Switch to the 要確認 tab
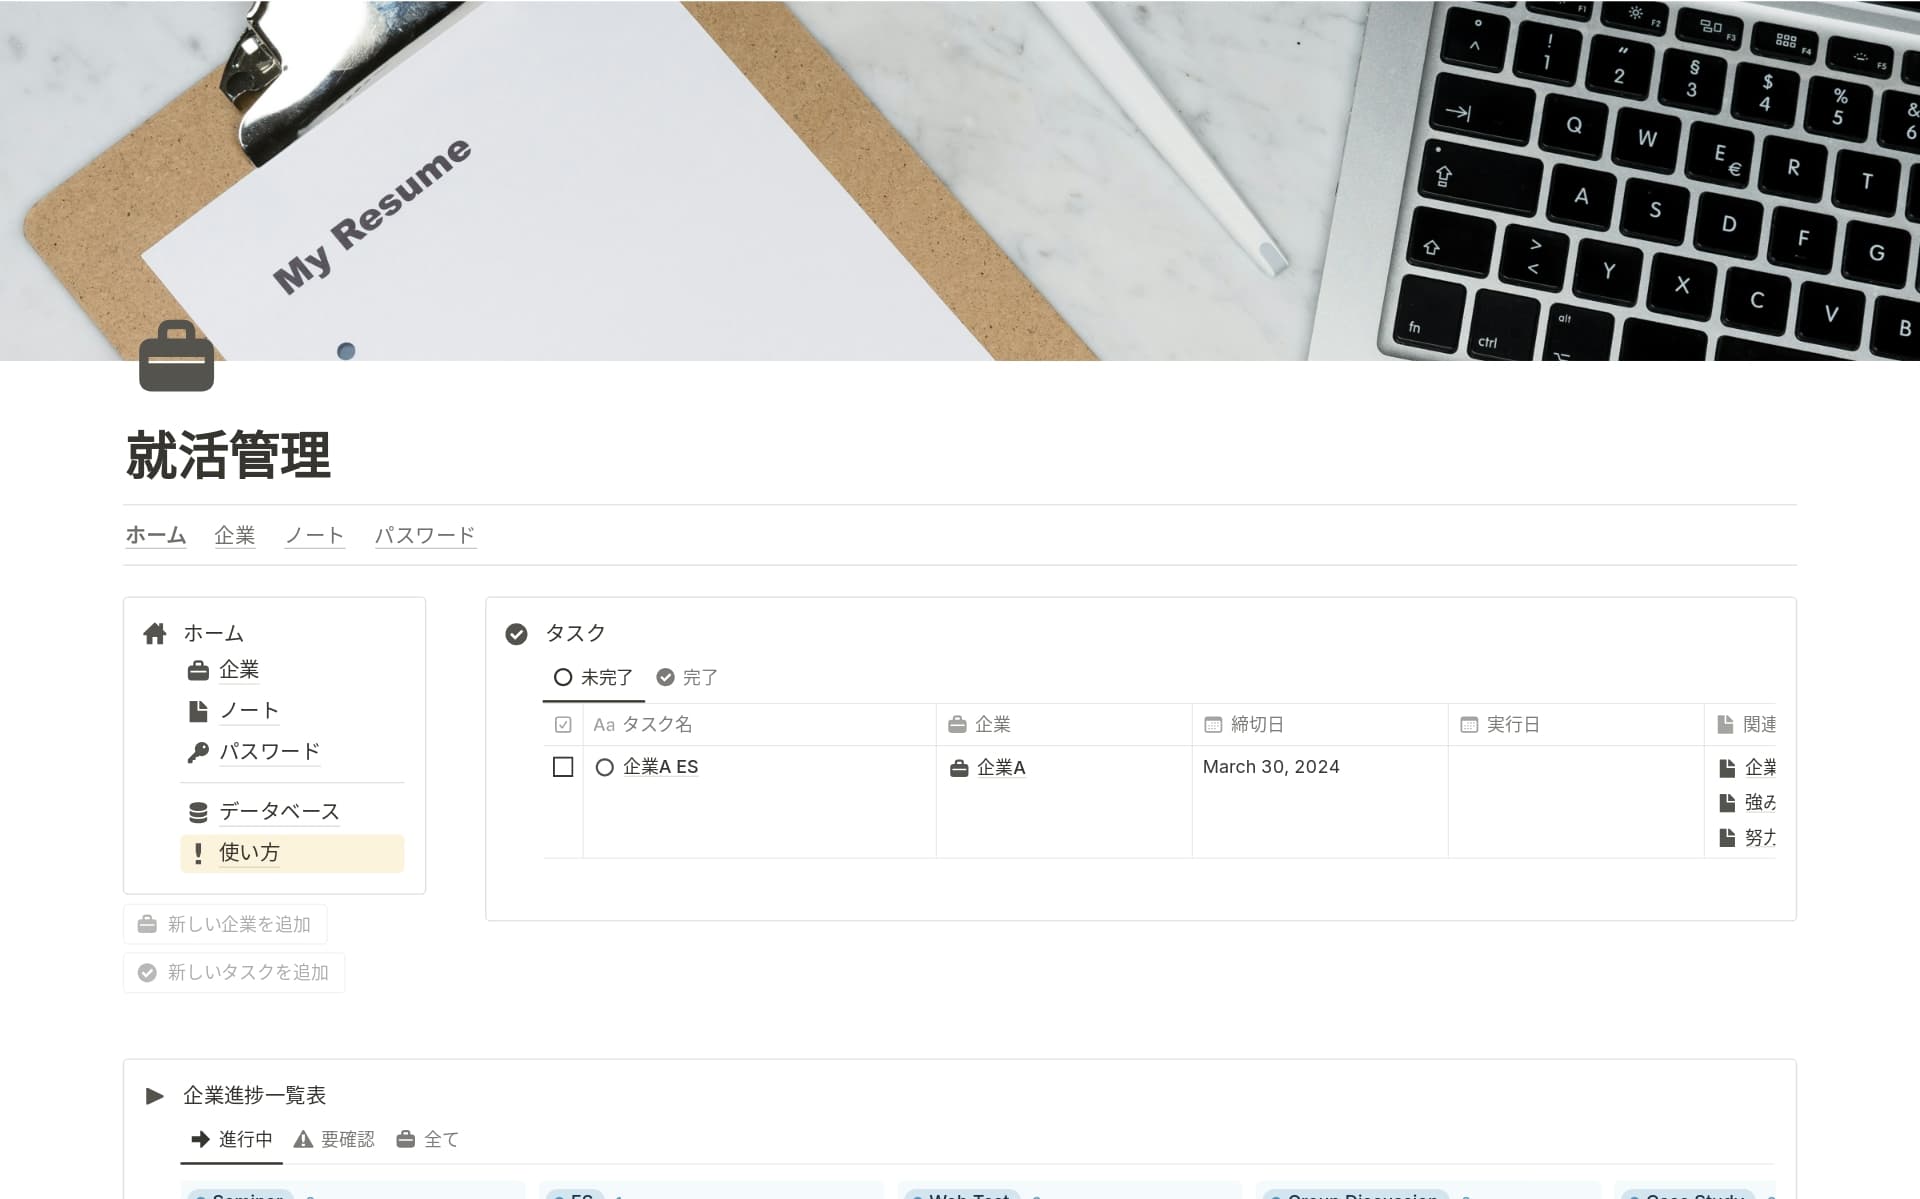This screenshot has height=1199, width=1920. [x=334, y=1140]
